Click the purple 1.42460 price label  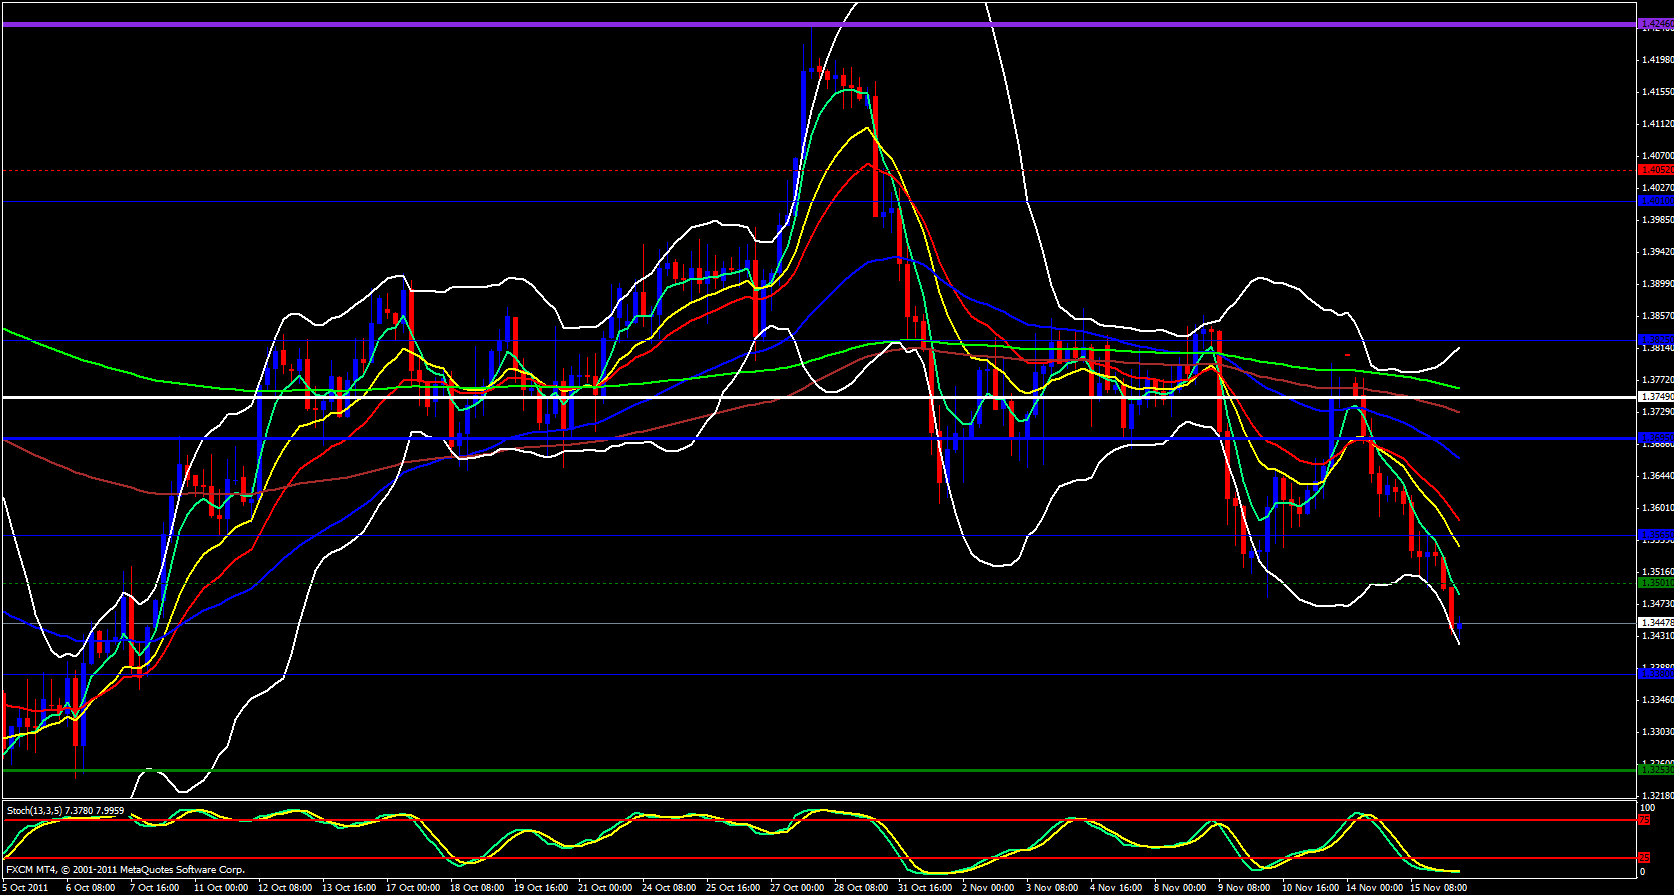pos(1655,25)
